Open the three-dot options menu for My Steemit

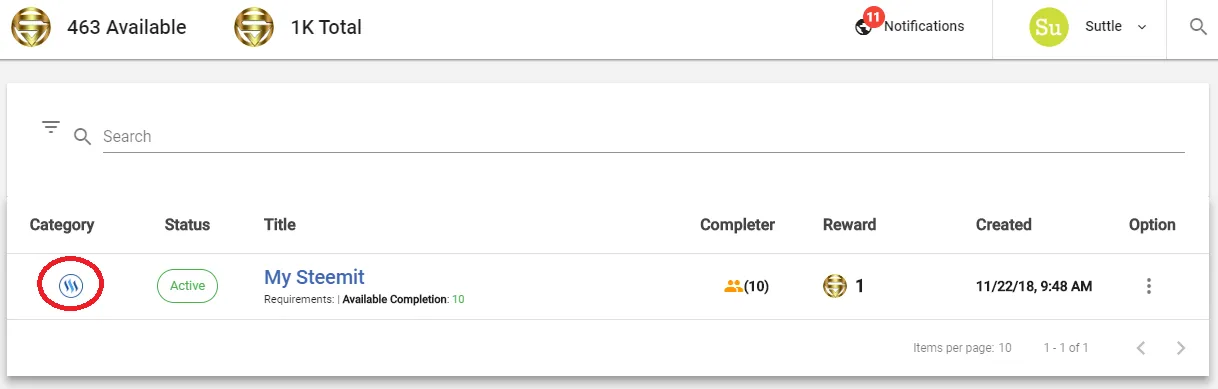(1149, 286)
